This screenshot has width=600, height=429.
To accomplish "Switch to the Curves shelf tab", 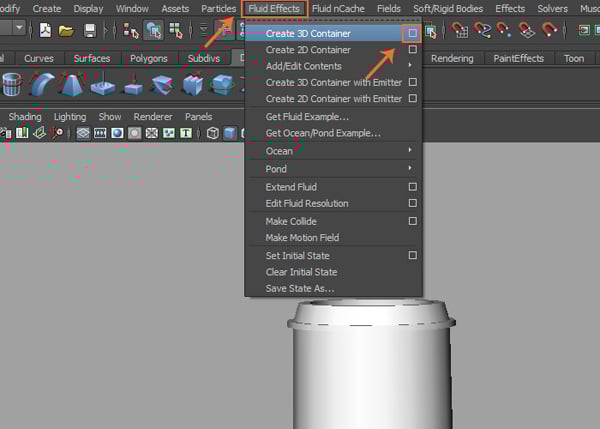I will click(x=39, y=58).
